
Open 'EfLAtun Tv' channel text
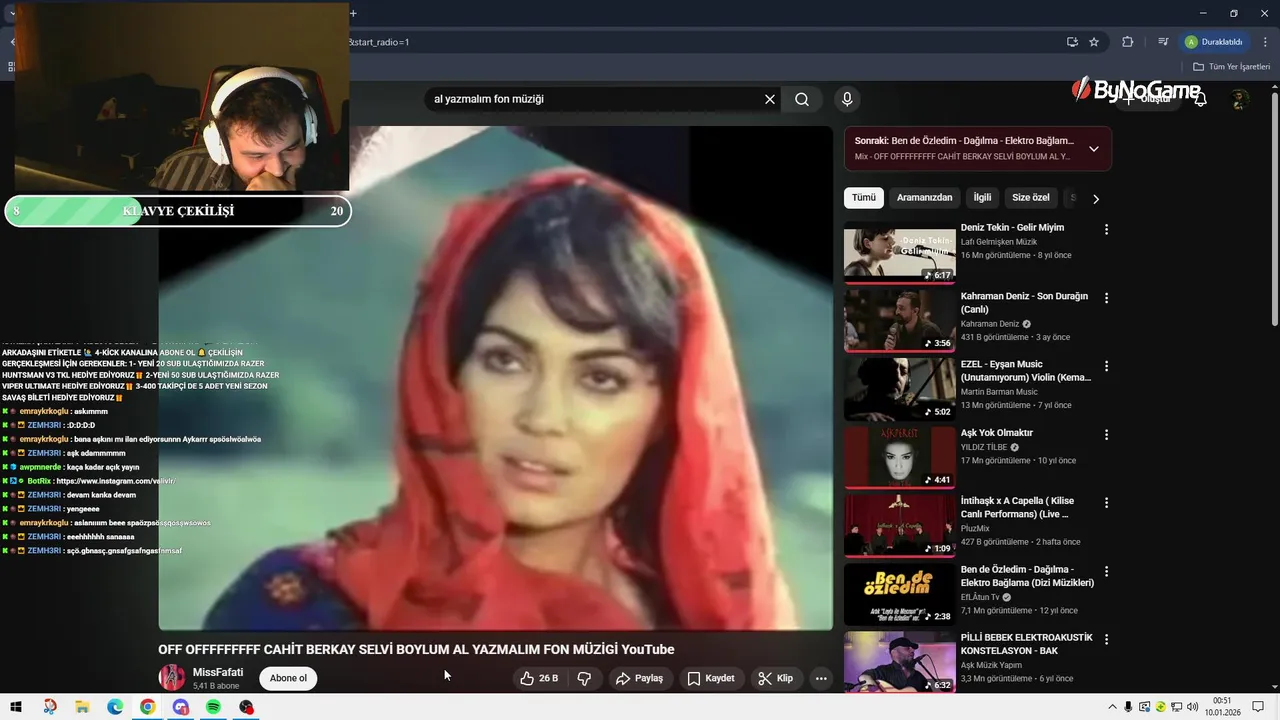coord(980,597)
